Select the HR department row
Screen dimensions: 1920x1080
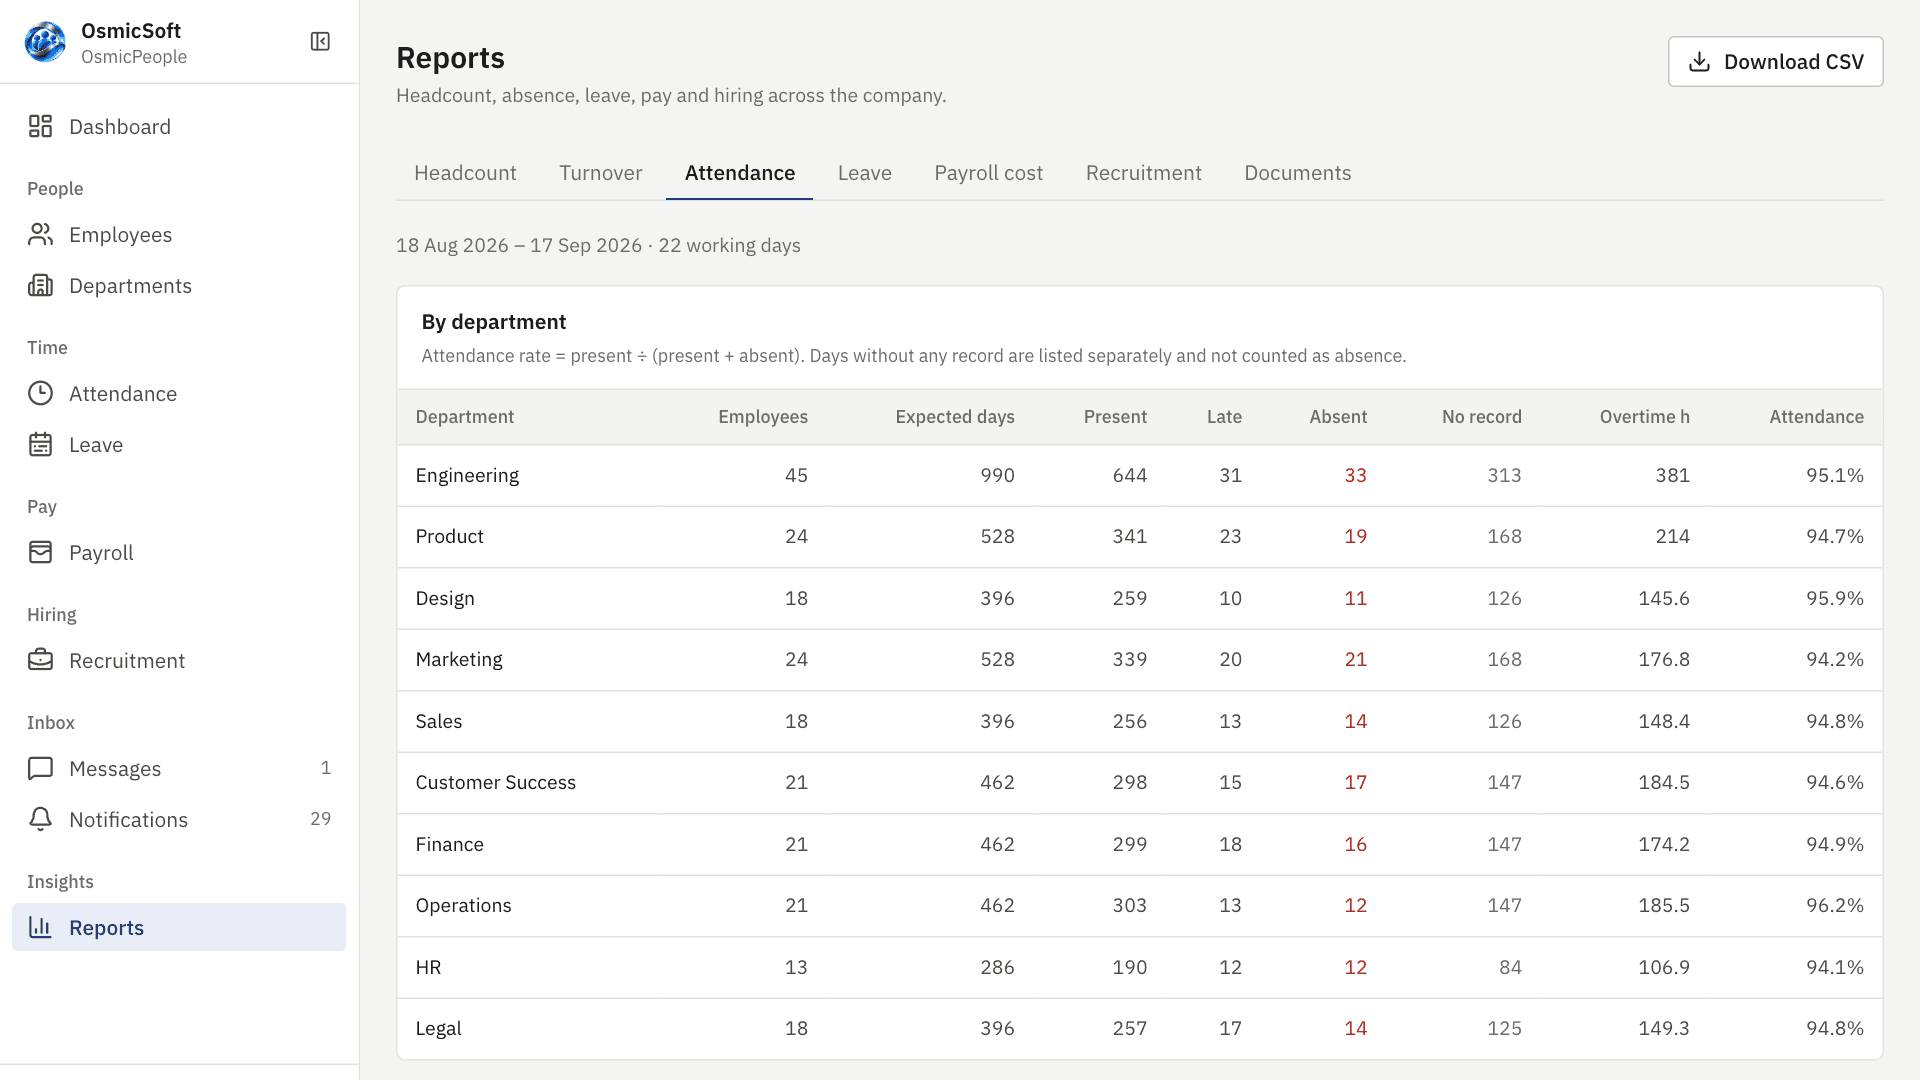(x=1140, y=968)
